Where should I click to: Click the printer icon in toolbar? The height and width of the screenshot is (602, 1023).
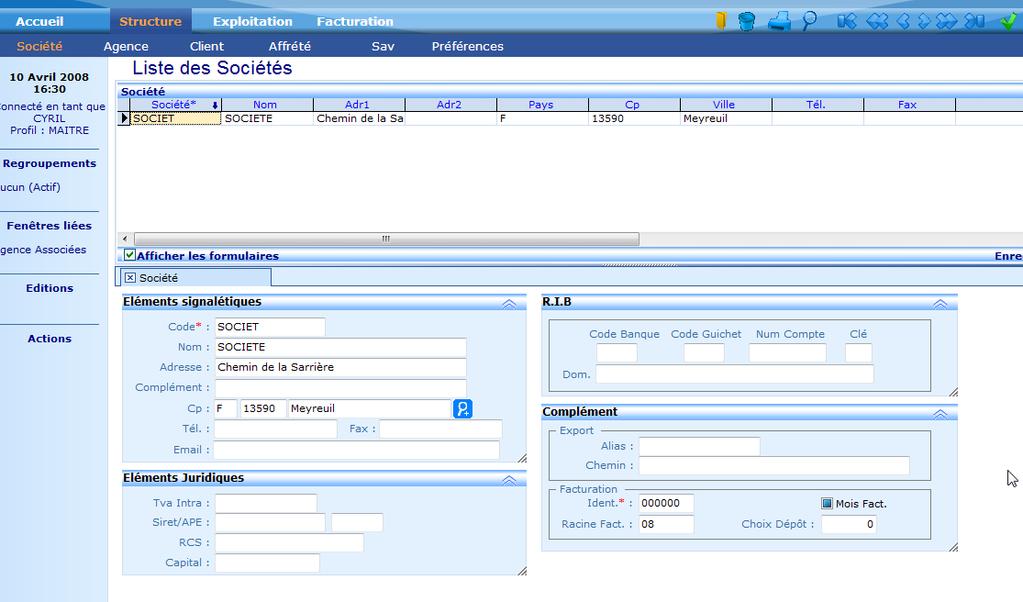(779, 21)
